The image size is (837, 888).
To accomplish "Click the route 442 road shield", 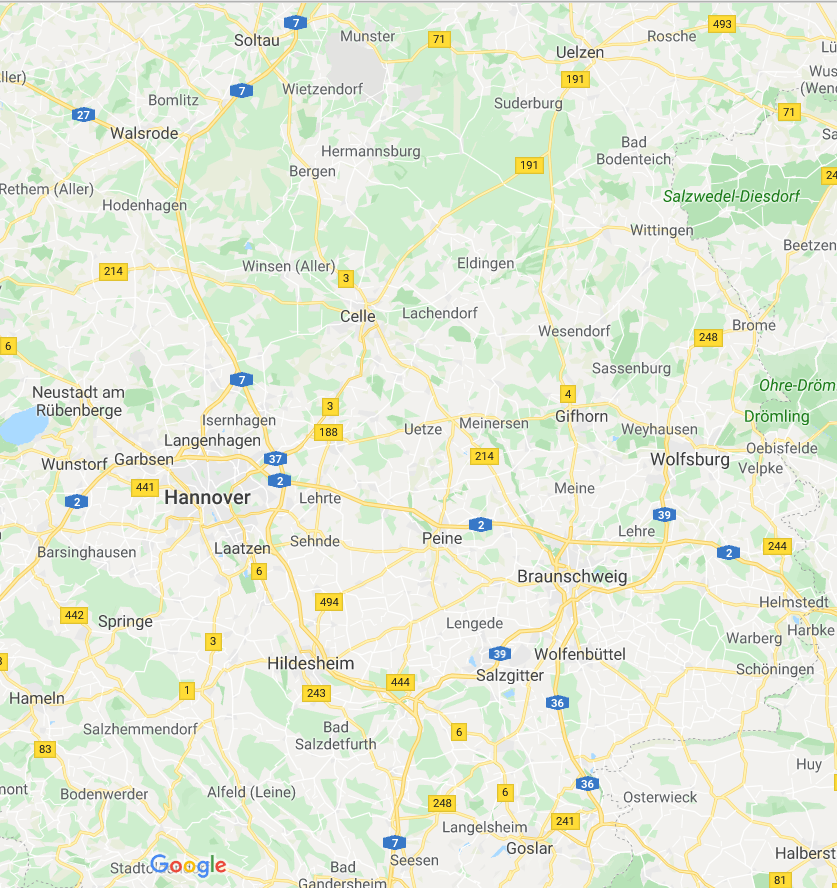I will click(74, 615).
